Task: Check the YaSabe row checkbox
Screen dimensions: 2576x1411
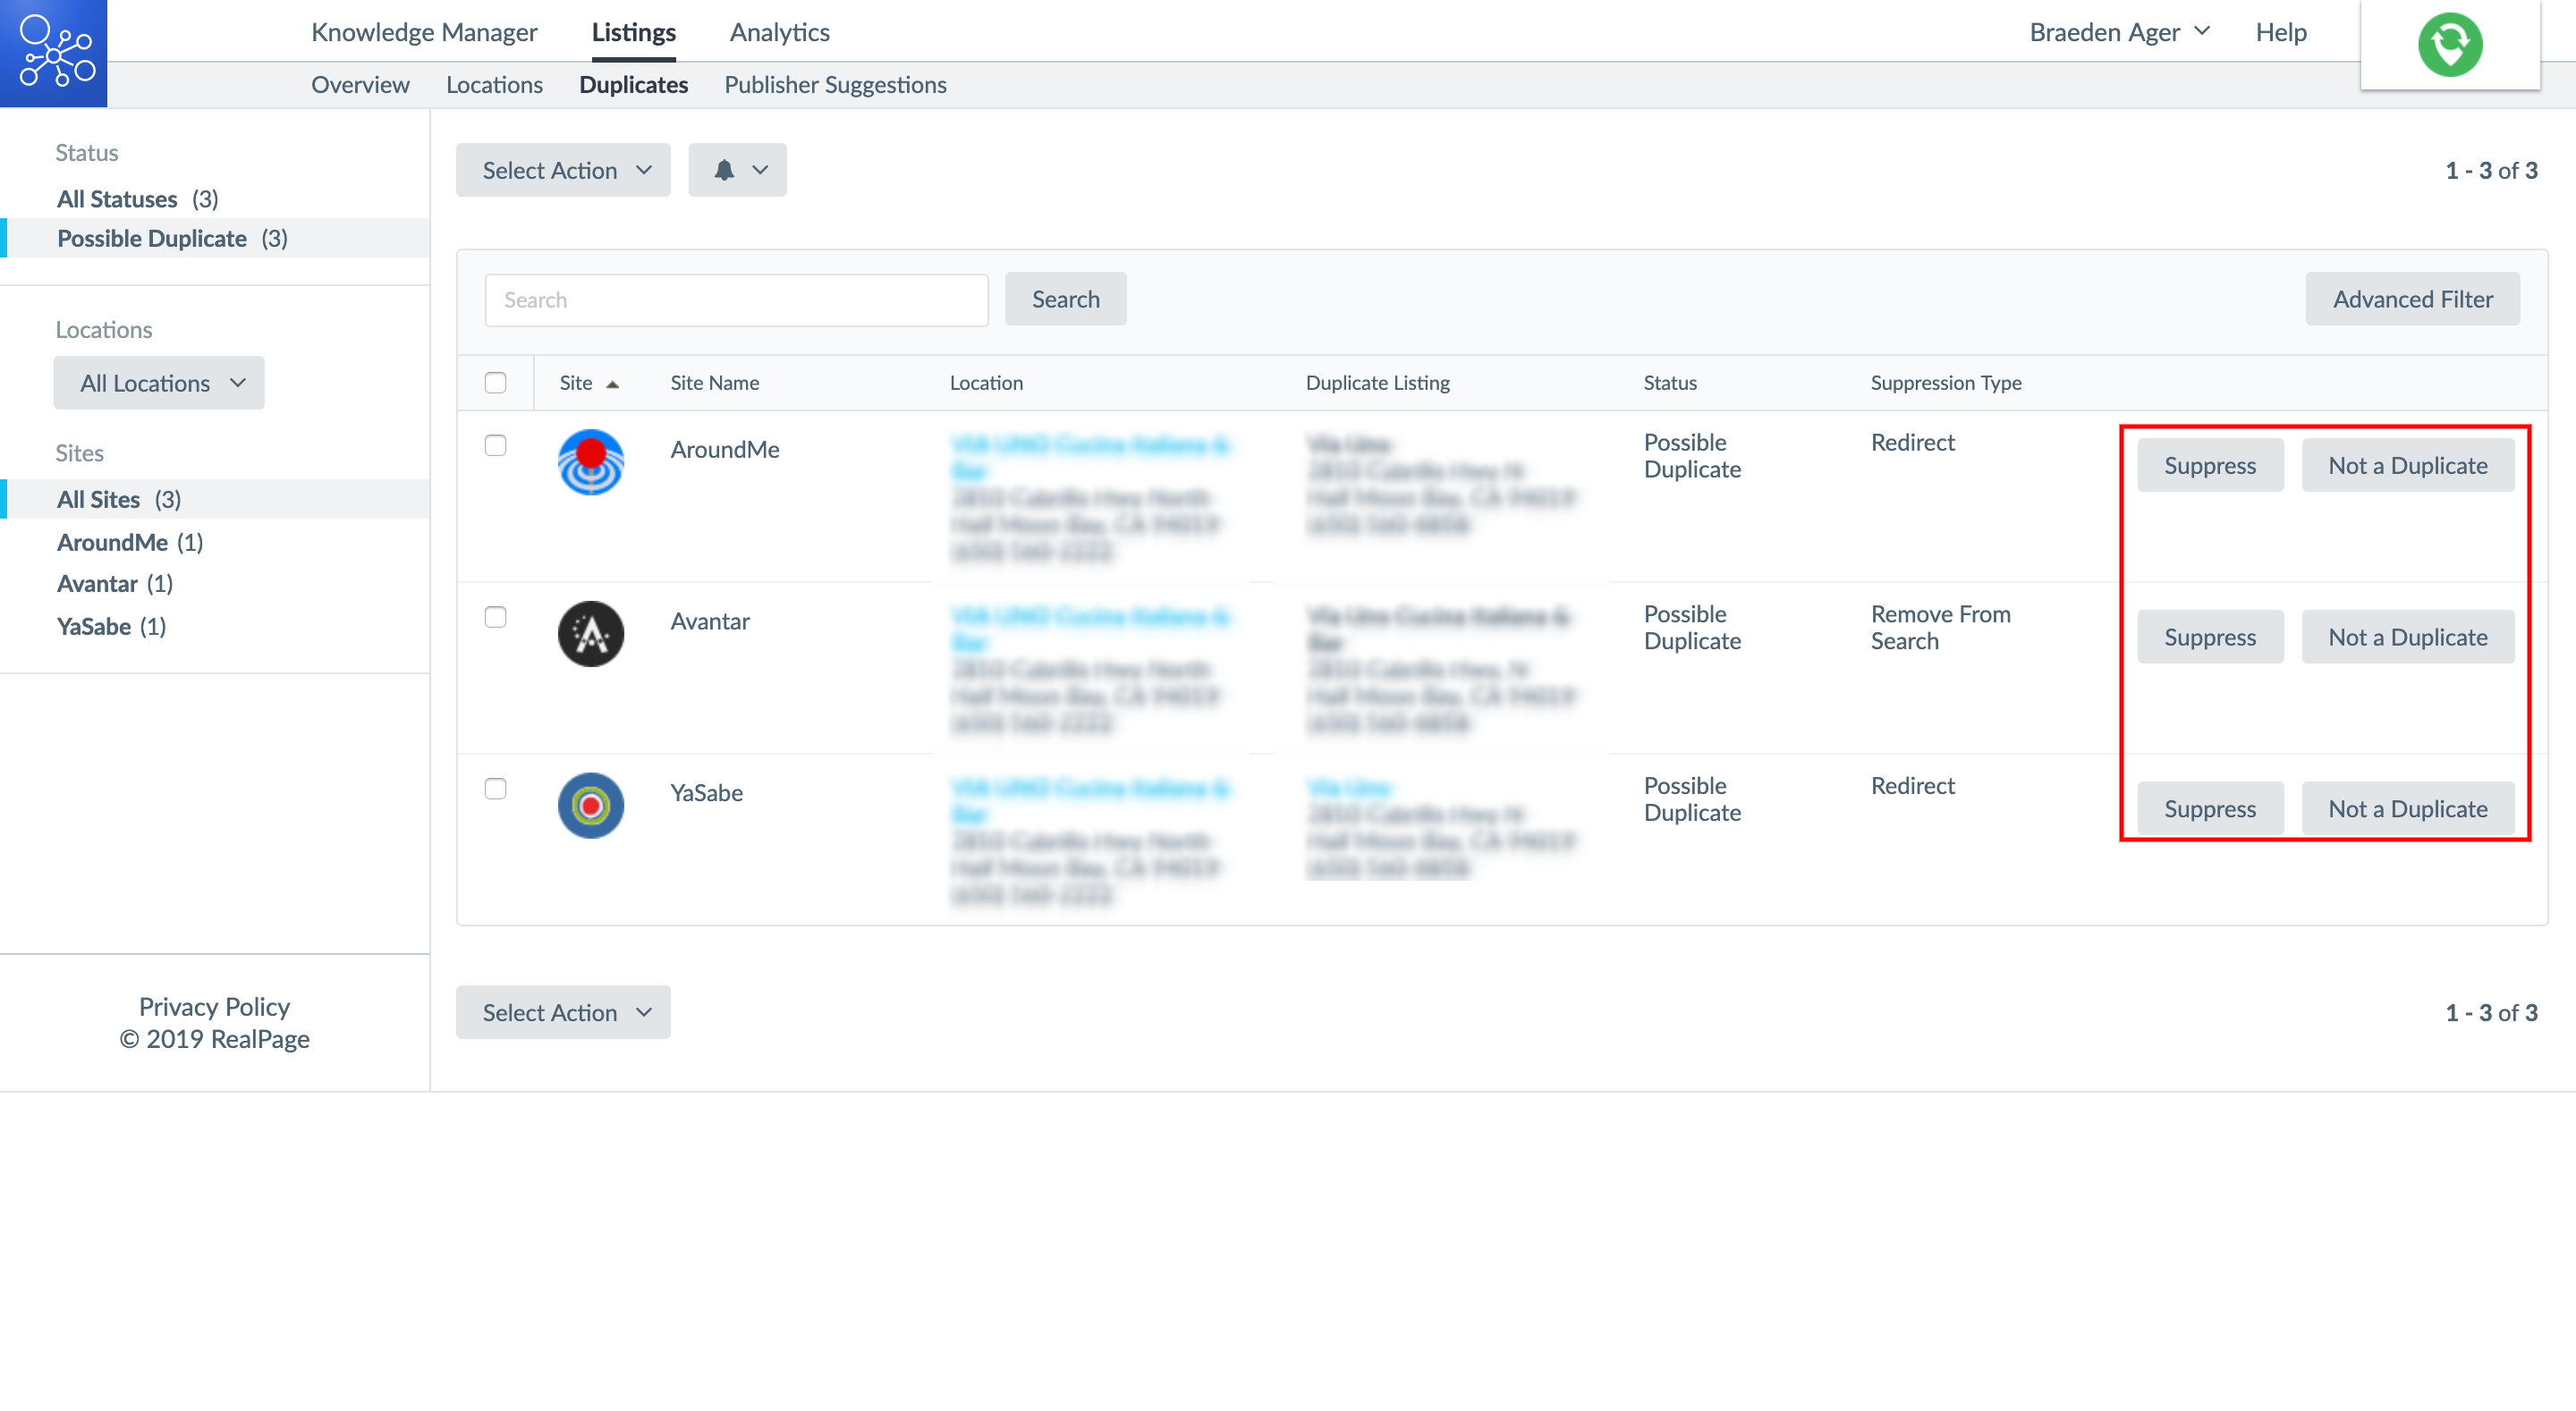Action: coord(495,789)
